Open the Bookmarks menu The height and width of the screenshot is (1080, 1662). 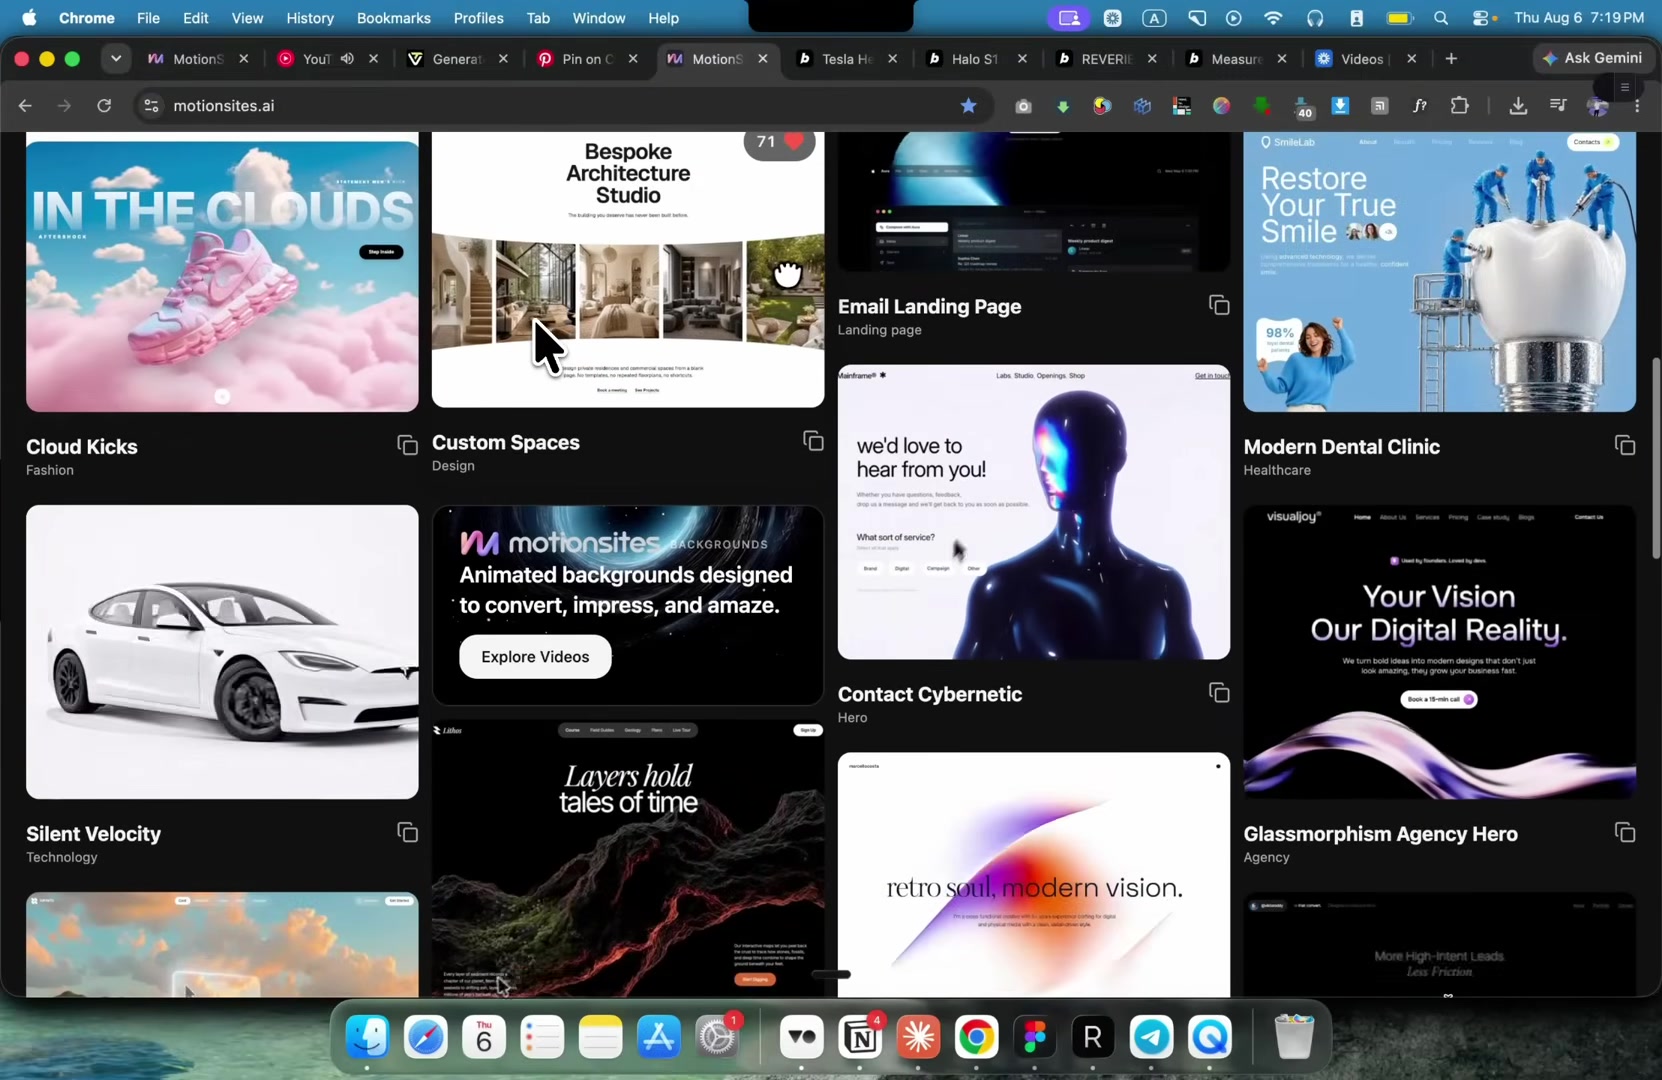click(x=393, y=18)
